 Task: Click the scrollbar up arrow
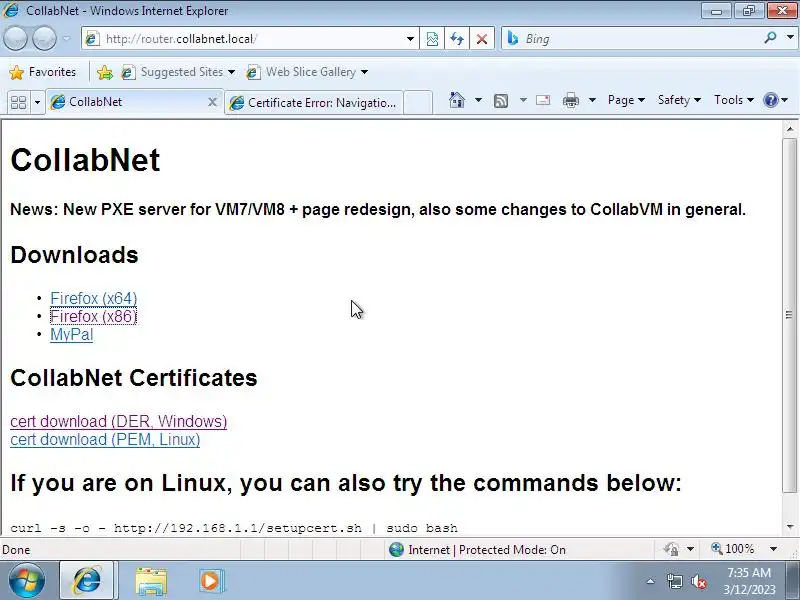coord(790,129)
